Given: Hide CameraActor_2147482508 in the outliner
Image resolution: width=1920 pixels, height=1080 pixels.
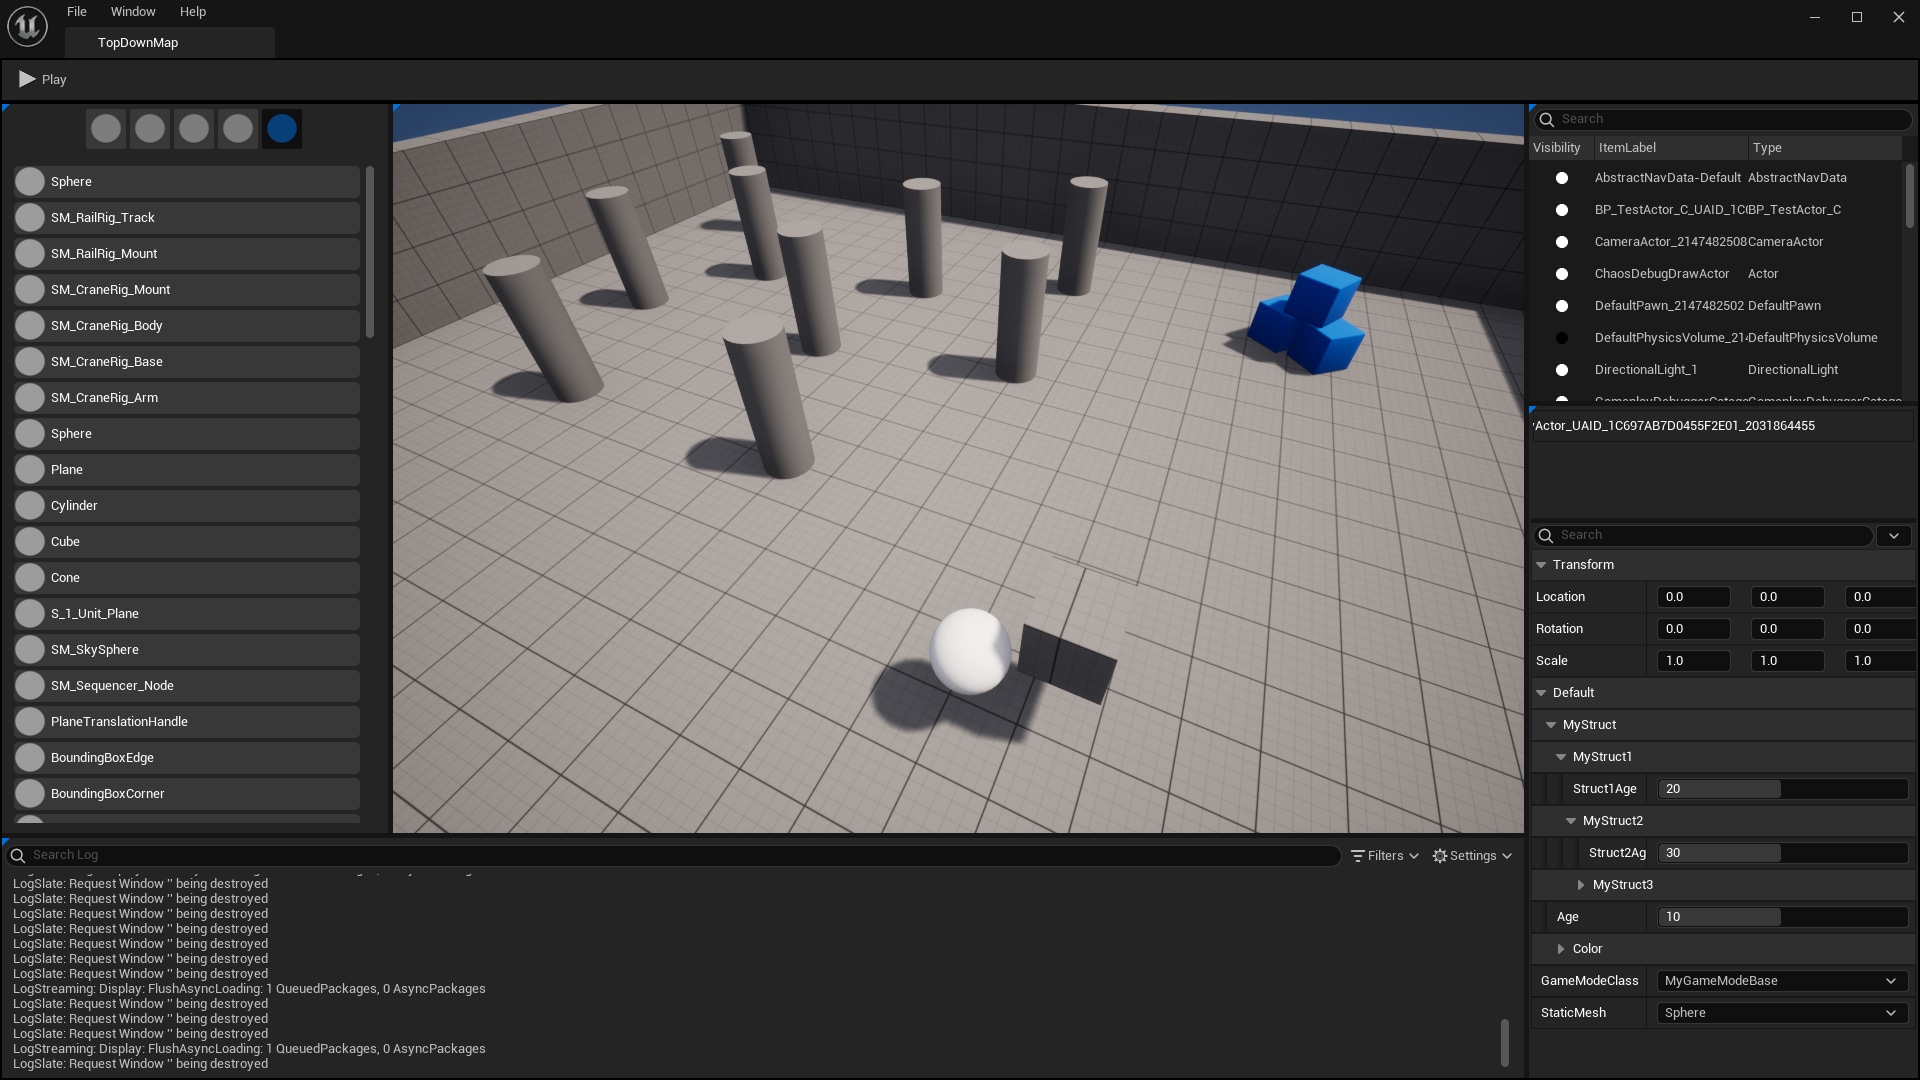Looking at the screenshot, I should click(1561, 241).
